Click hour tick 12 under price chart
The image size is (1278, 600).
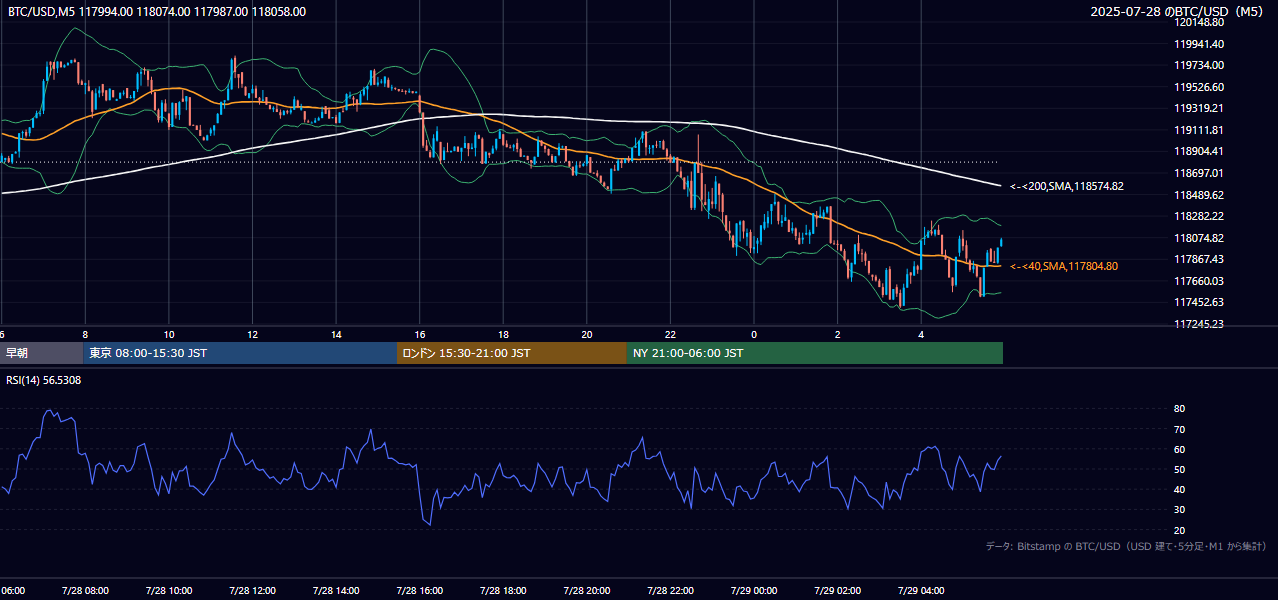pos(252,335)
